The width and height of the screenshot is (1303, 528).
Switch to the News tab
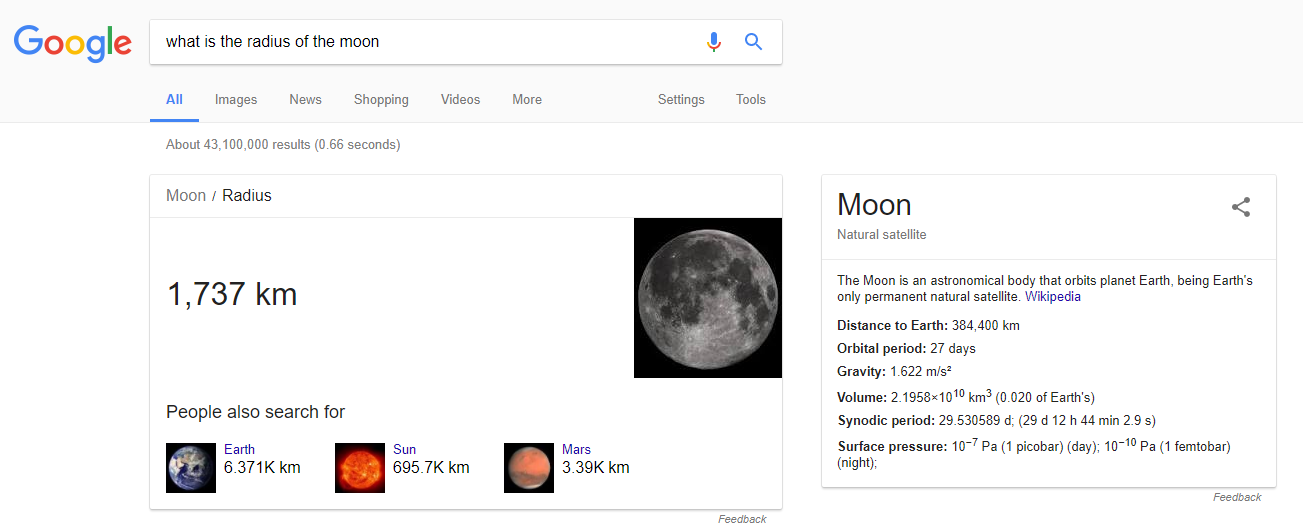click(305, 99)
